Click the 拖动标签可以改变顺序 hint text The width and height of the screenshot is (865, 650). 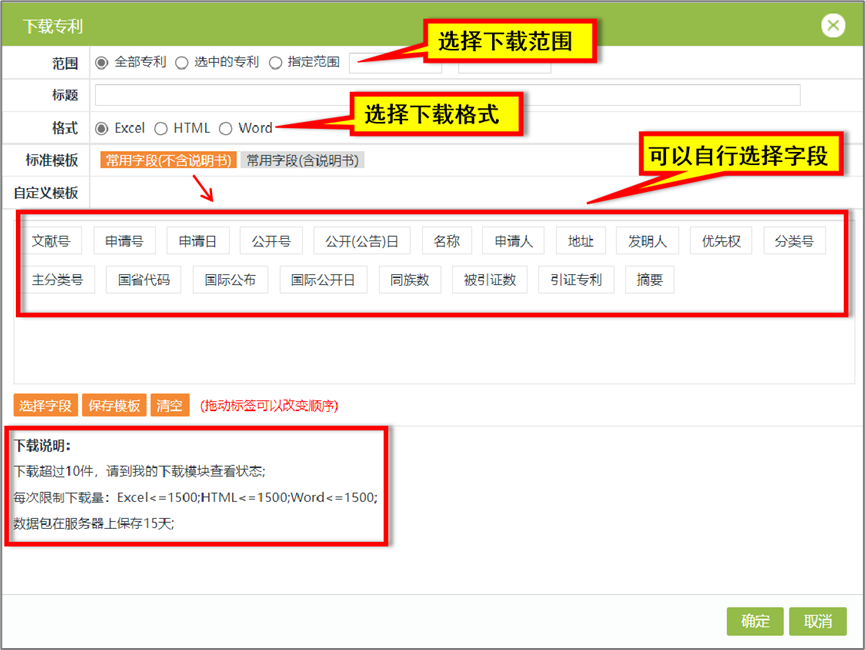point(269,406)
